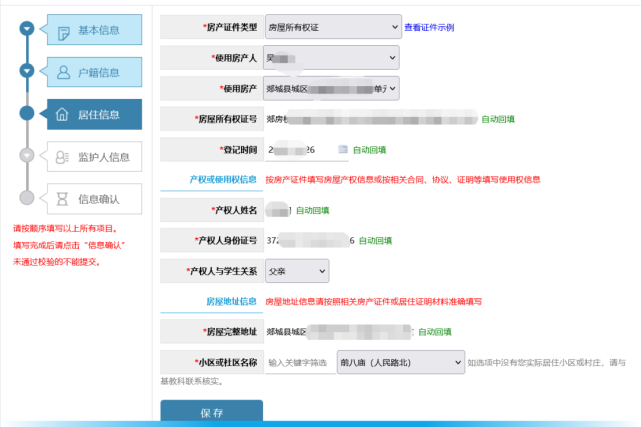Open the 房产证件类型 dropdown
This screenshot has height=427, width=641.
[x=333, y=27]
